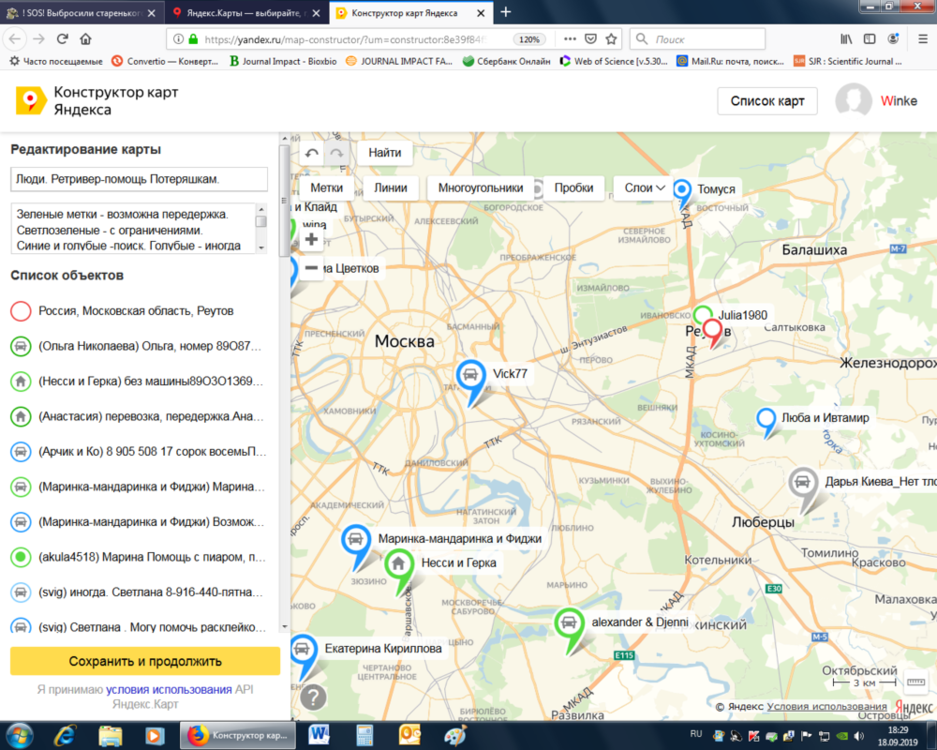Enable the Линии line drawing mode
The image size is (937, 750).
390,187
